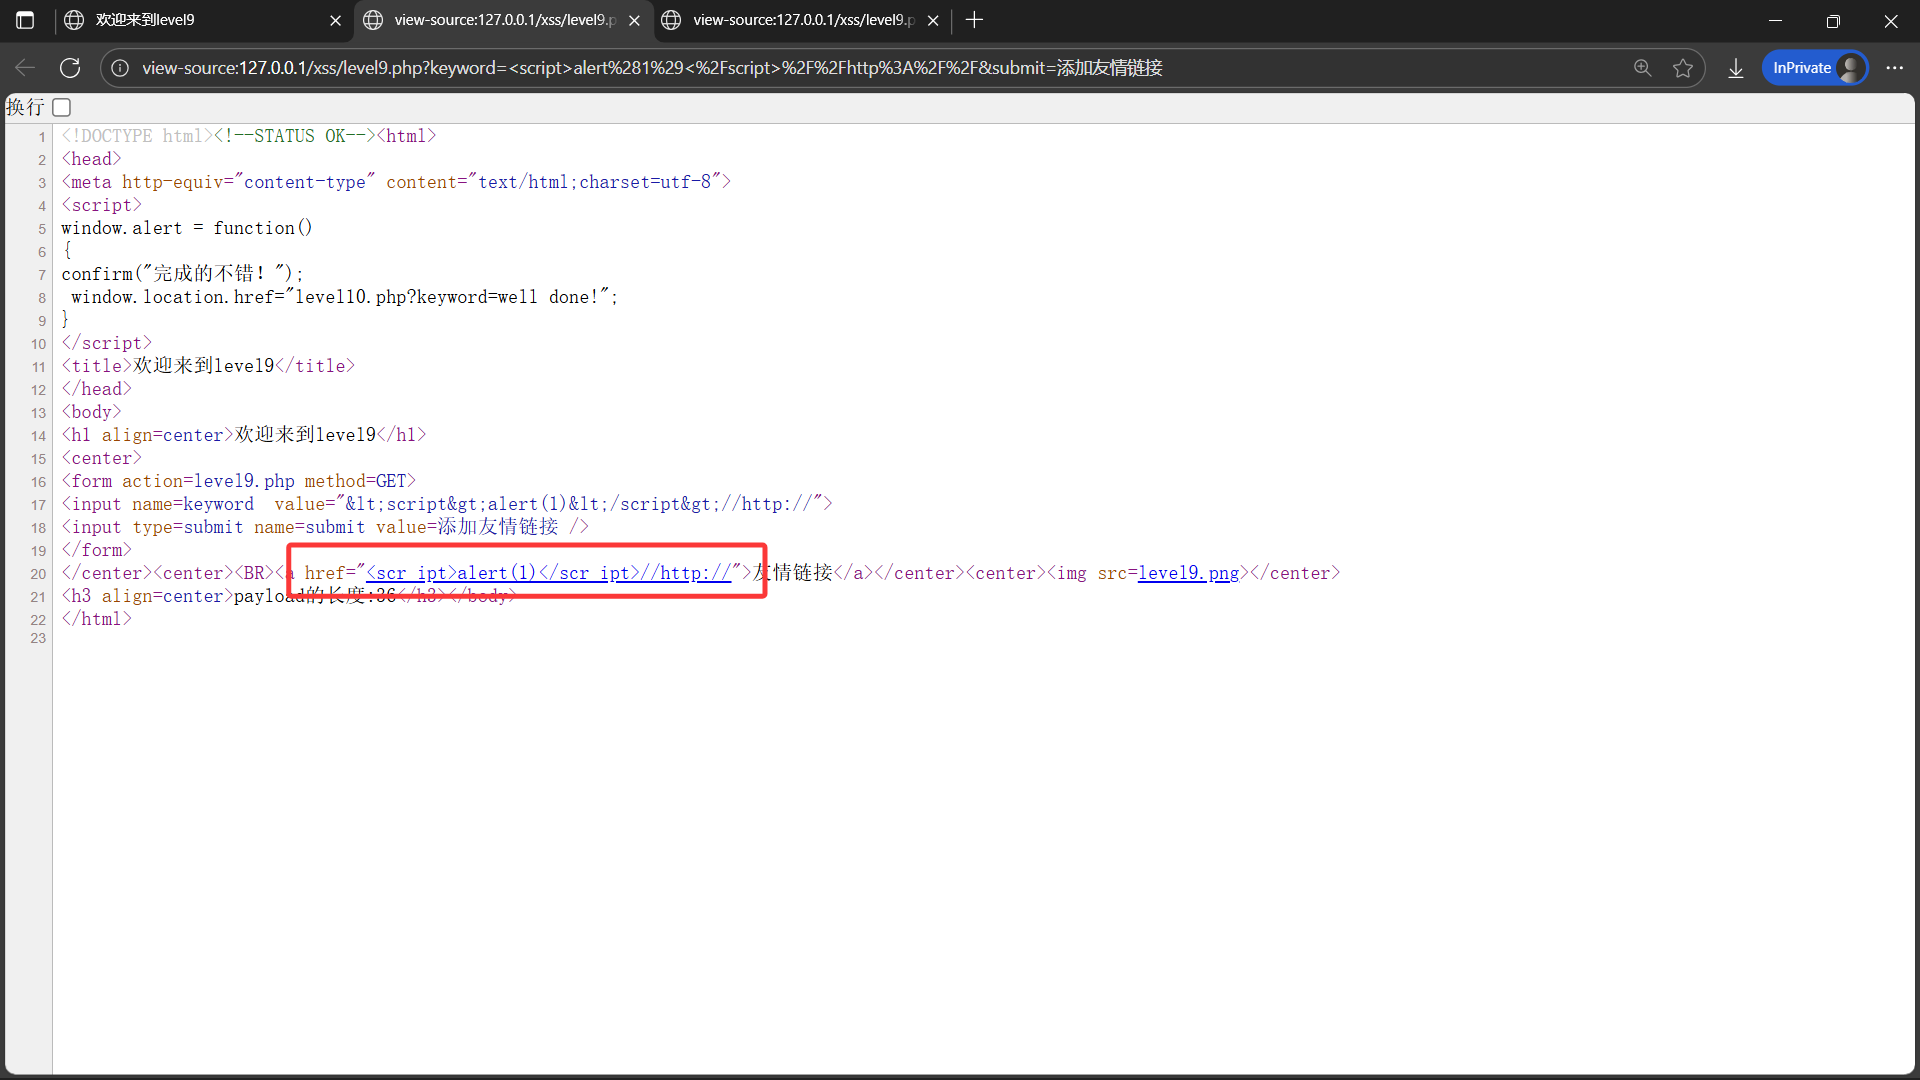Click the browser refresh icon
The height and width of the screenshot is (1080, 1920).
pos(70,68)
